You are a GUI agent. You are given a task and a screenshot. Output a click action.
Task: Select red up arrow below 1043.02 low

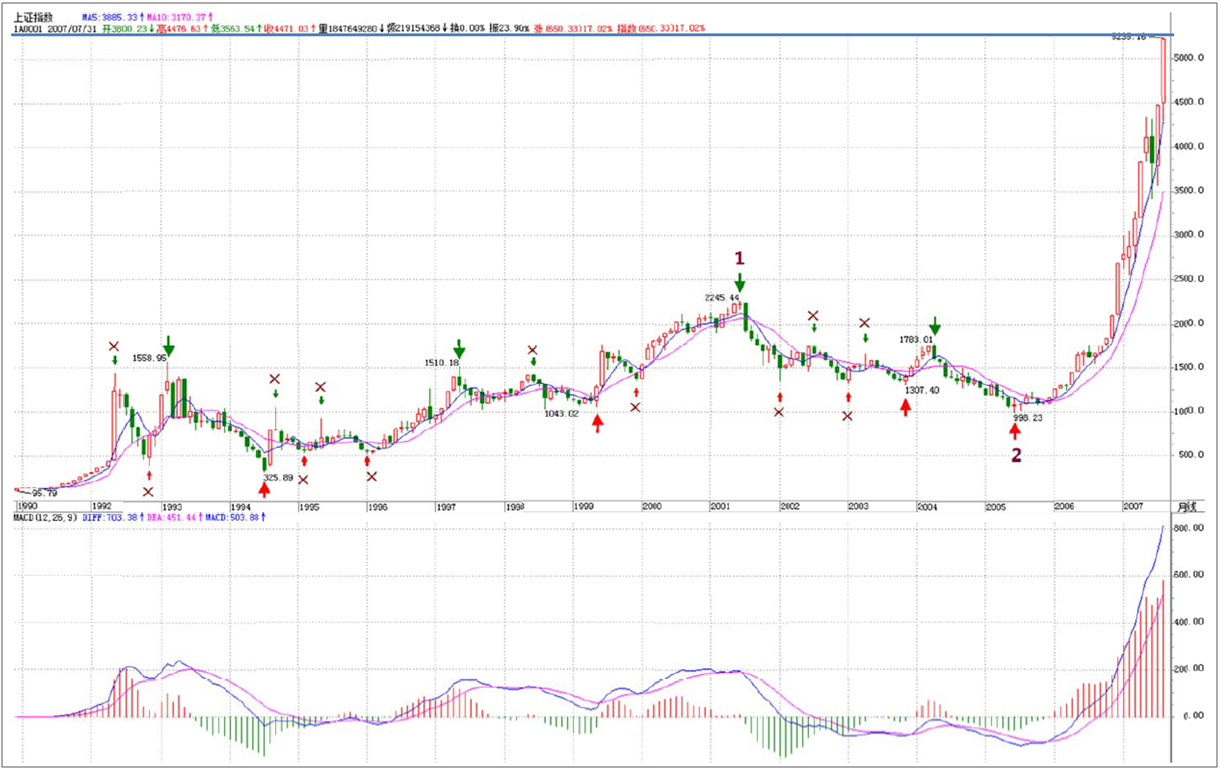598,424
